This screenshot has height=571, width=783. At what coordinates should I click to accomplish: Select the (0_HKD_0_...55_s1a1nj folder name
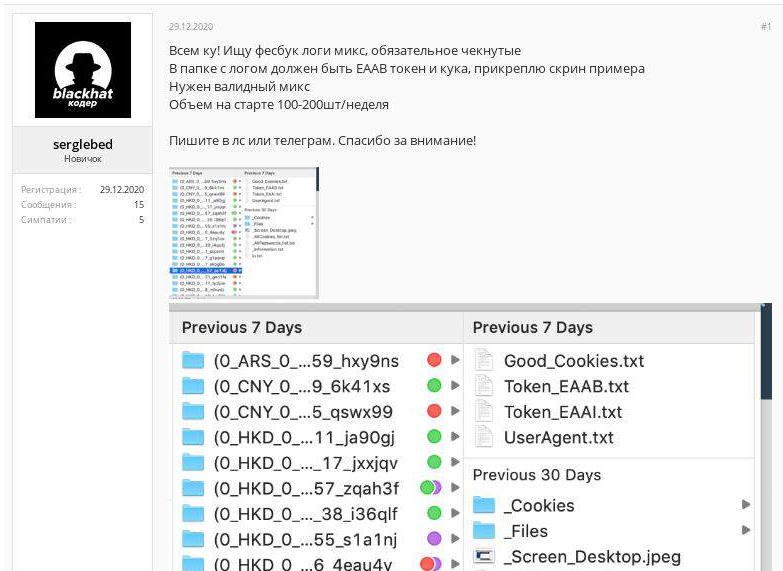[x=305, y=540]
